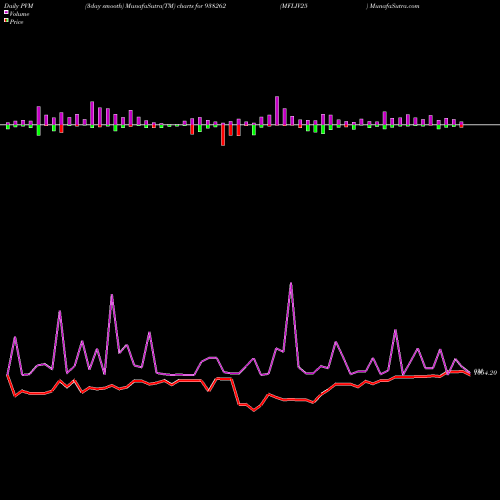Click the tallest magenta volume bar
Image resolution: width=500 pixels, height=500 pixels.
pos(277,111)
